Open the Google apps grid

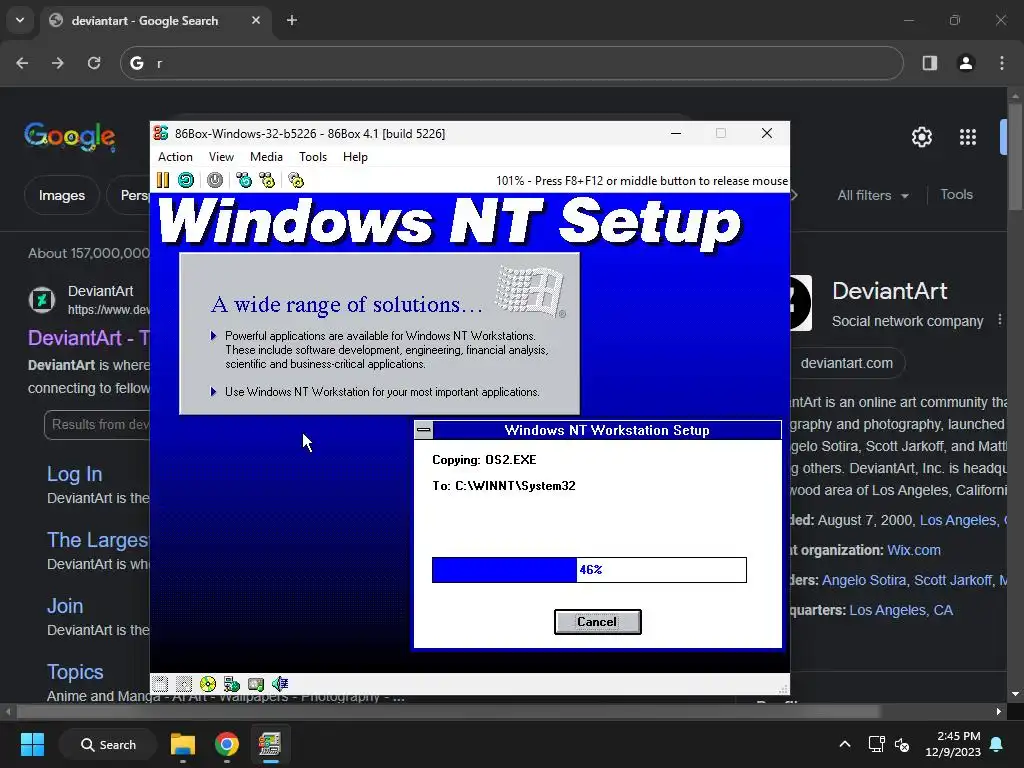tap(968, 137)
